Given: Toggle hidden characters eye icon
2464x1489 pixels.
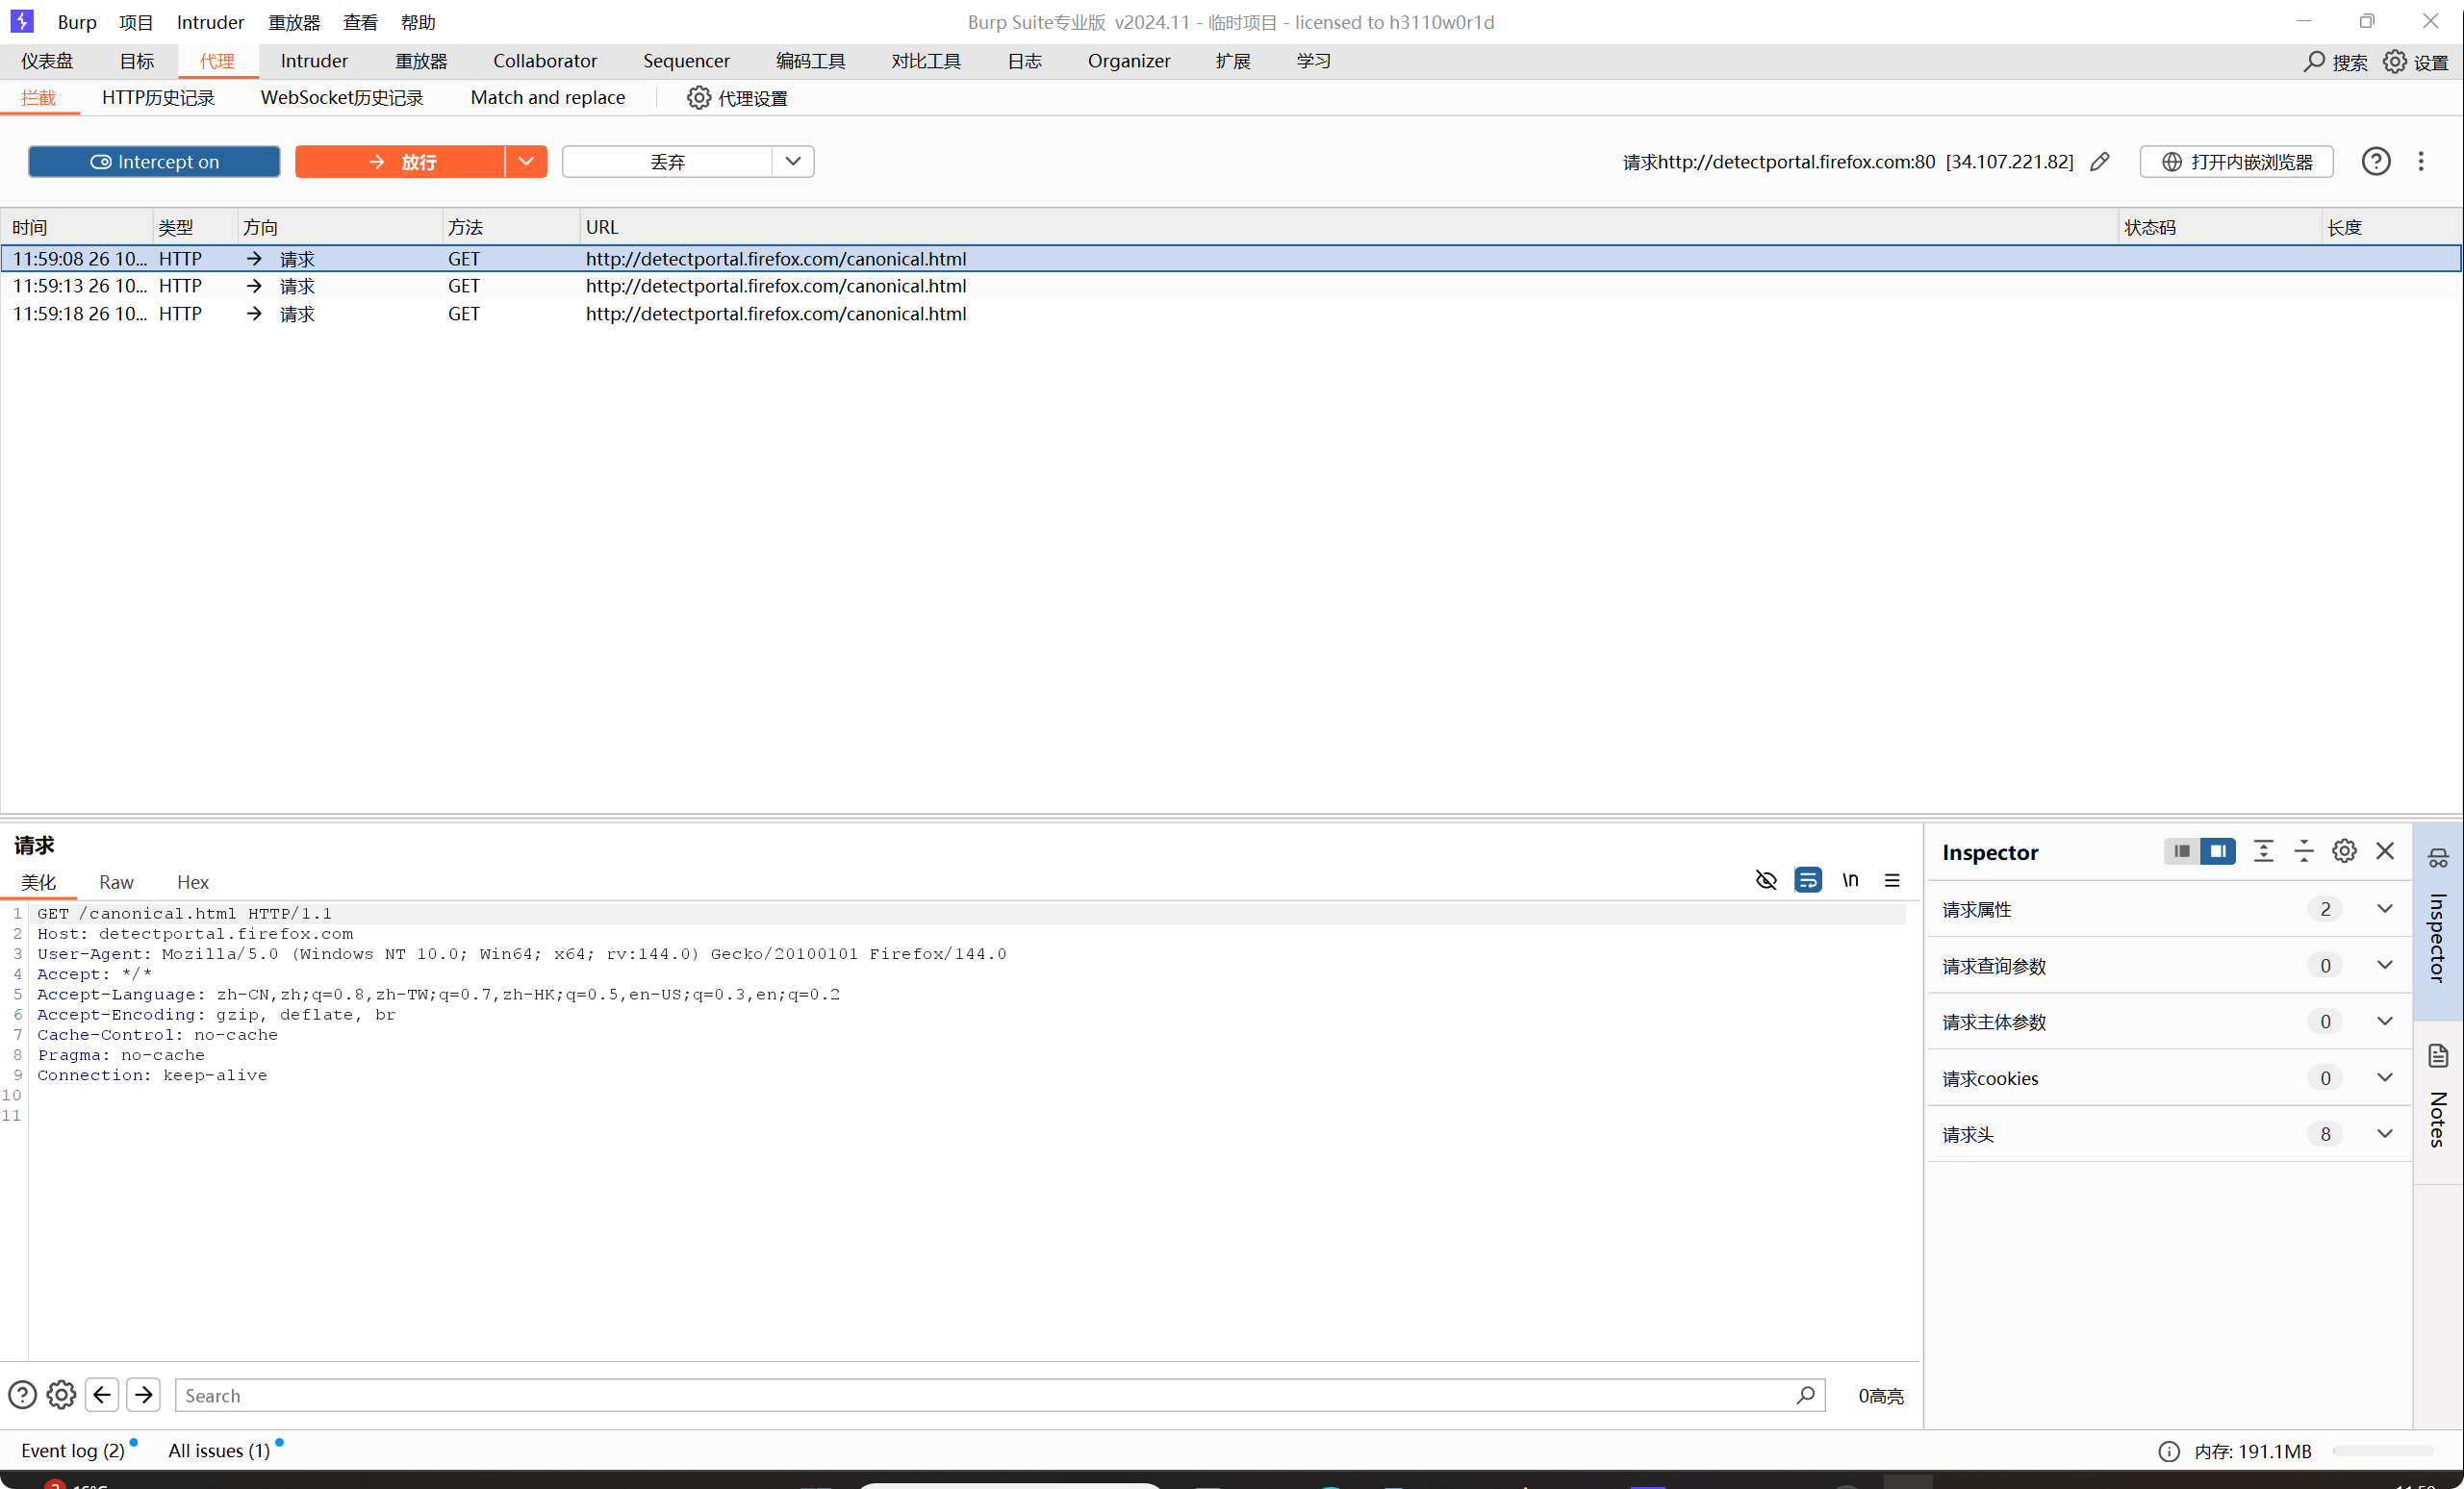Looking at the screenshot, I should [1765, 880].
